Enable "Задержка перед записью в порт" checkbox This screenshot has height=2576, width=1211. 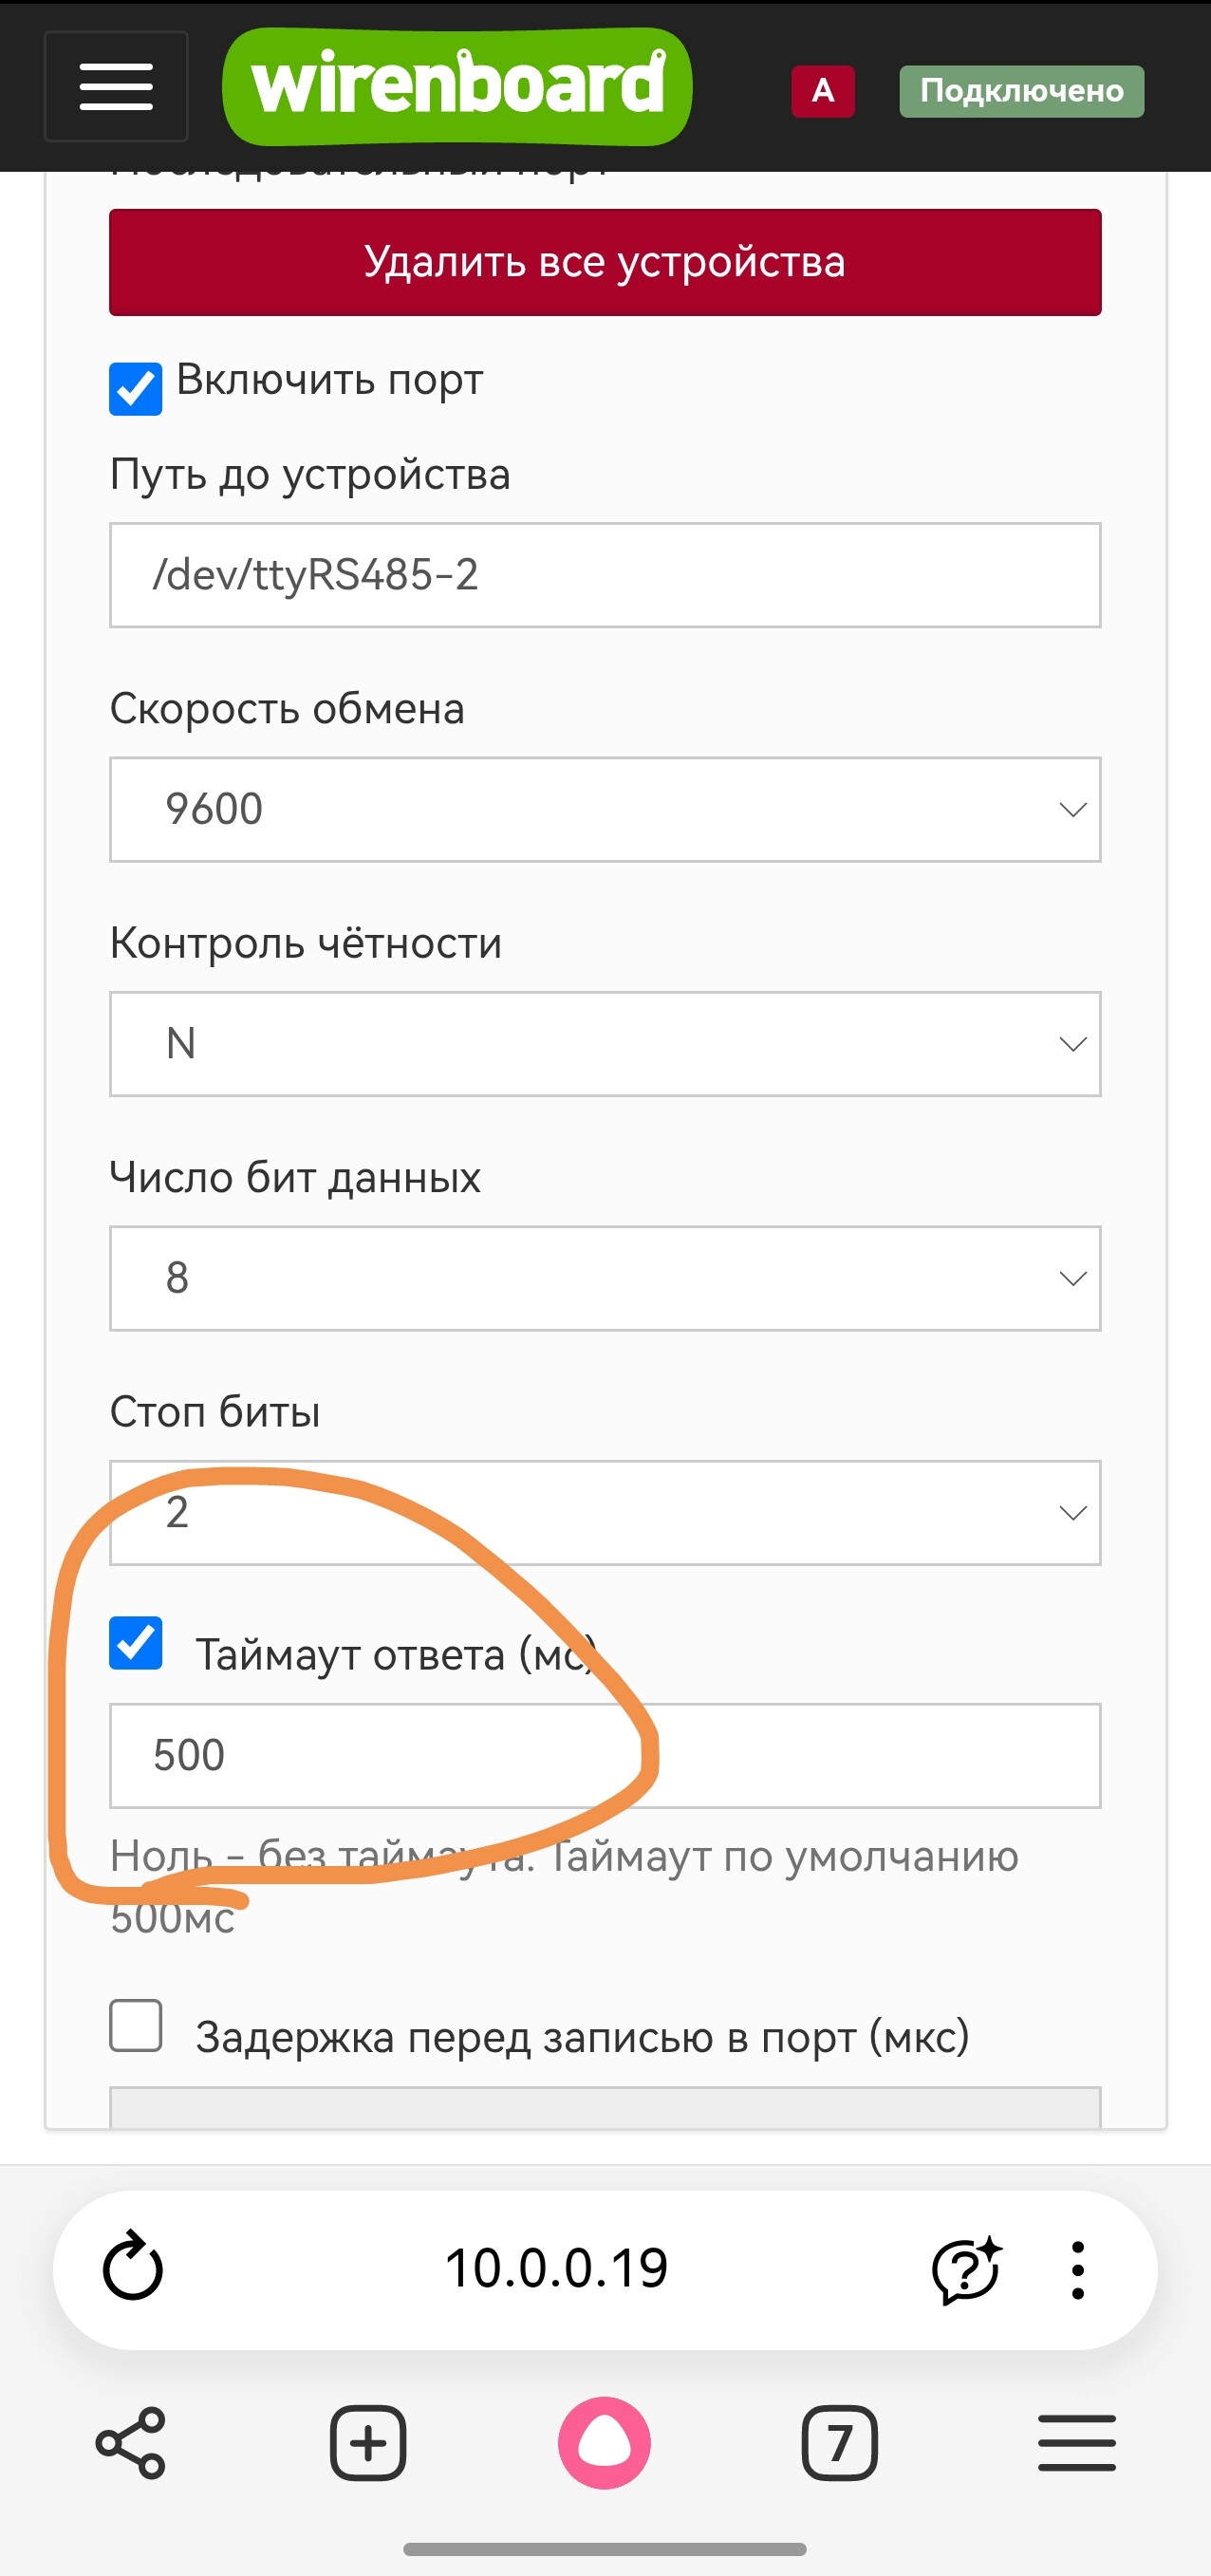pos(136,2025)
